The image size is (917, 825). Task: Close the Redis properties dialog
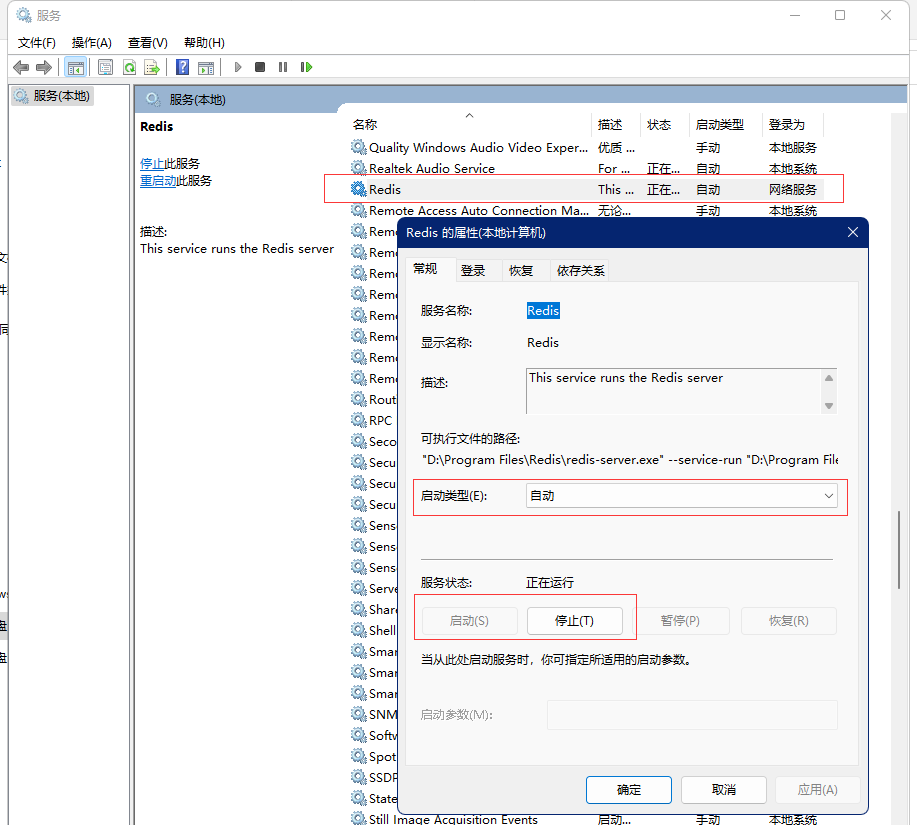(853, 233)
